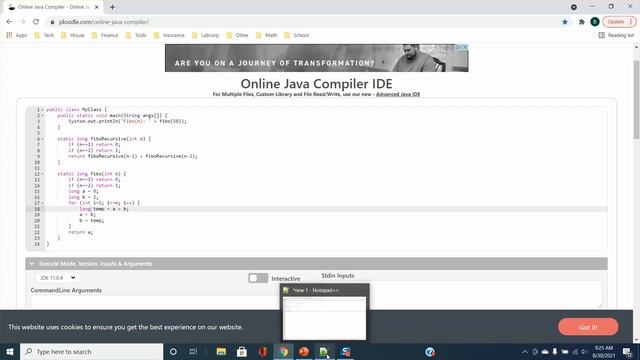Image resolution: width=640 pixels, height=360 pixels.
Task: Open PowerPoint from the taskbar
Action: pyautogui.click(x=304, y=351)
